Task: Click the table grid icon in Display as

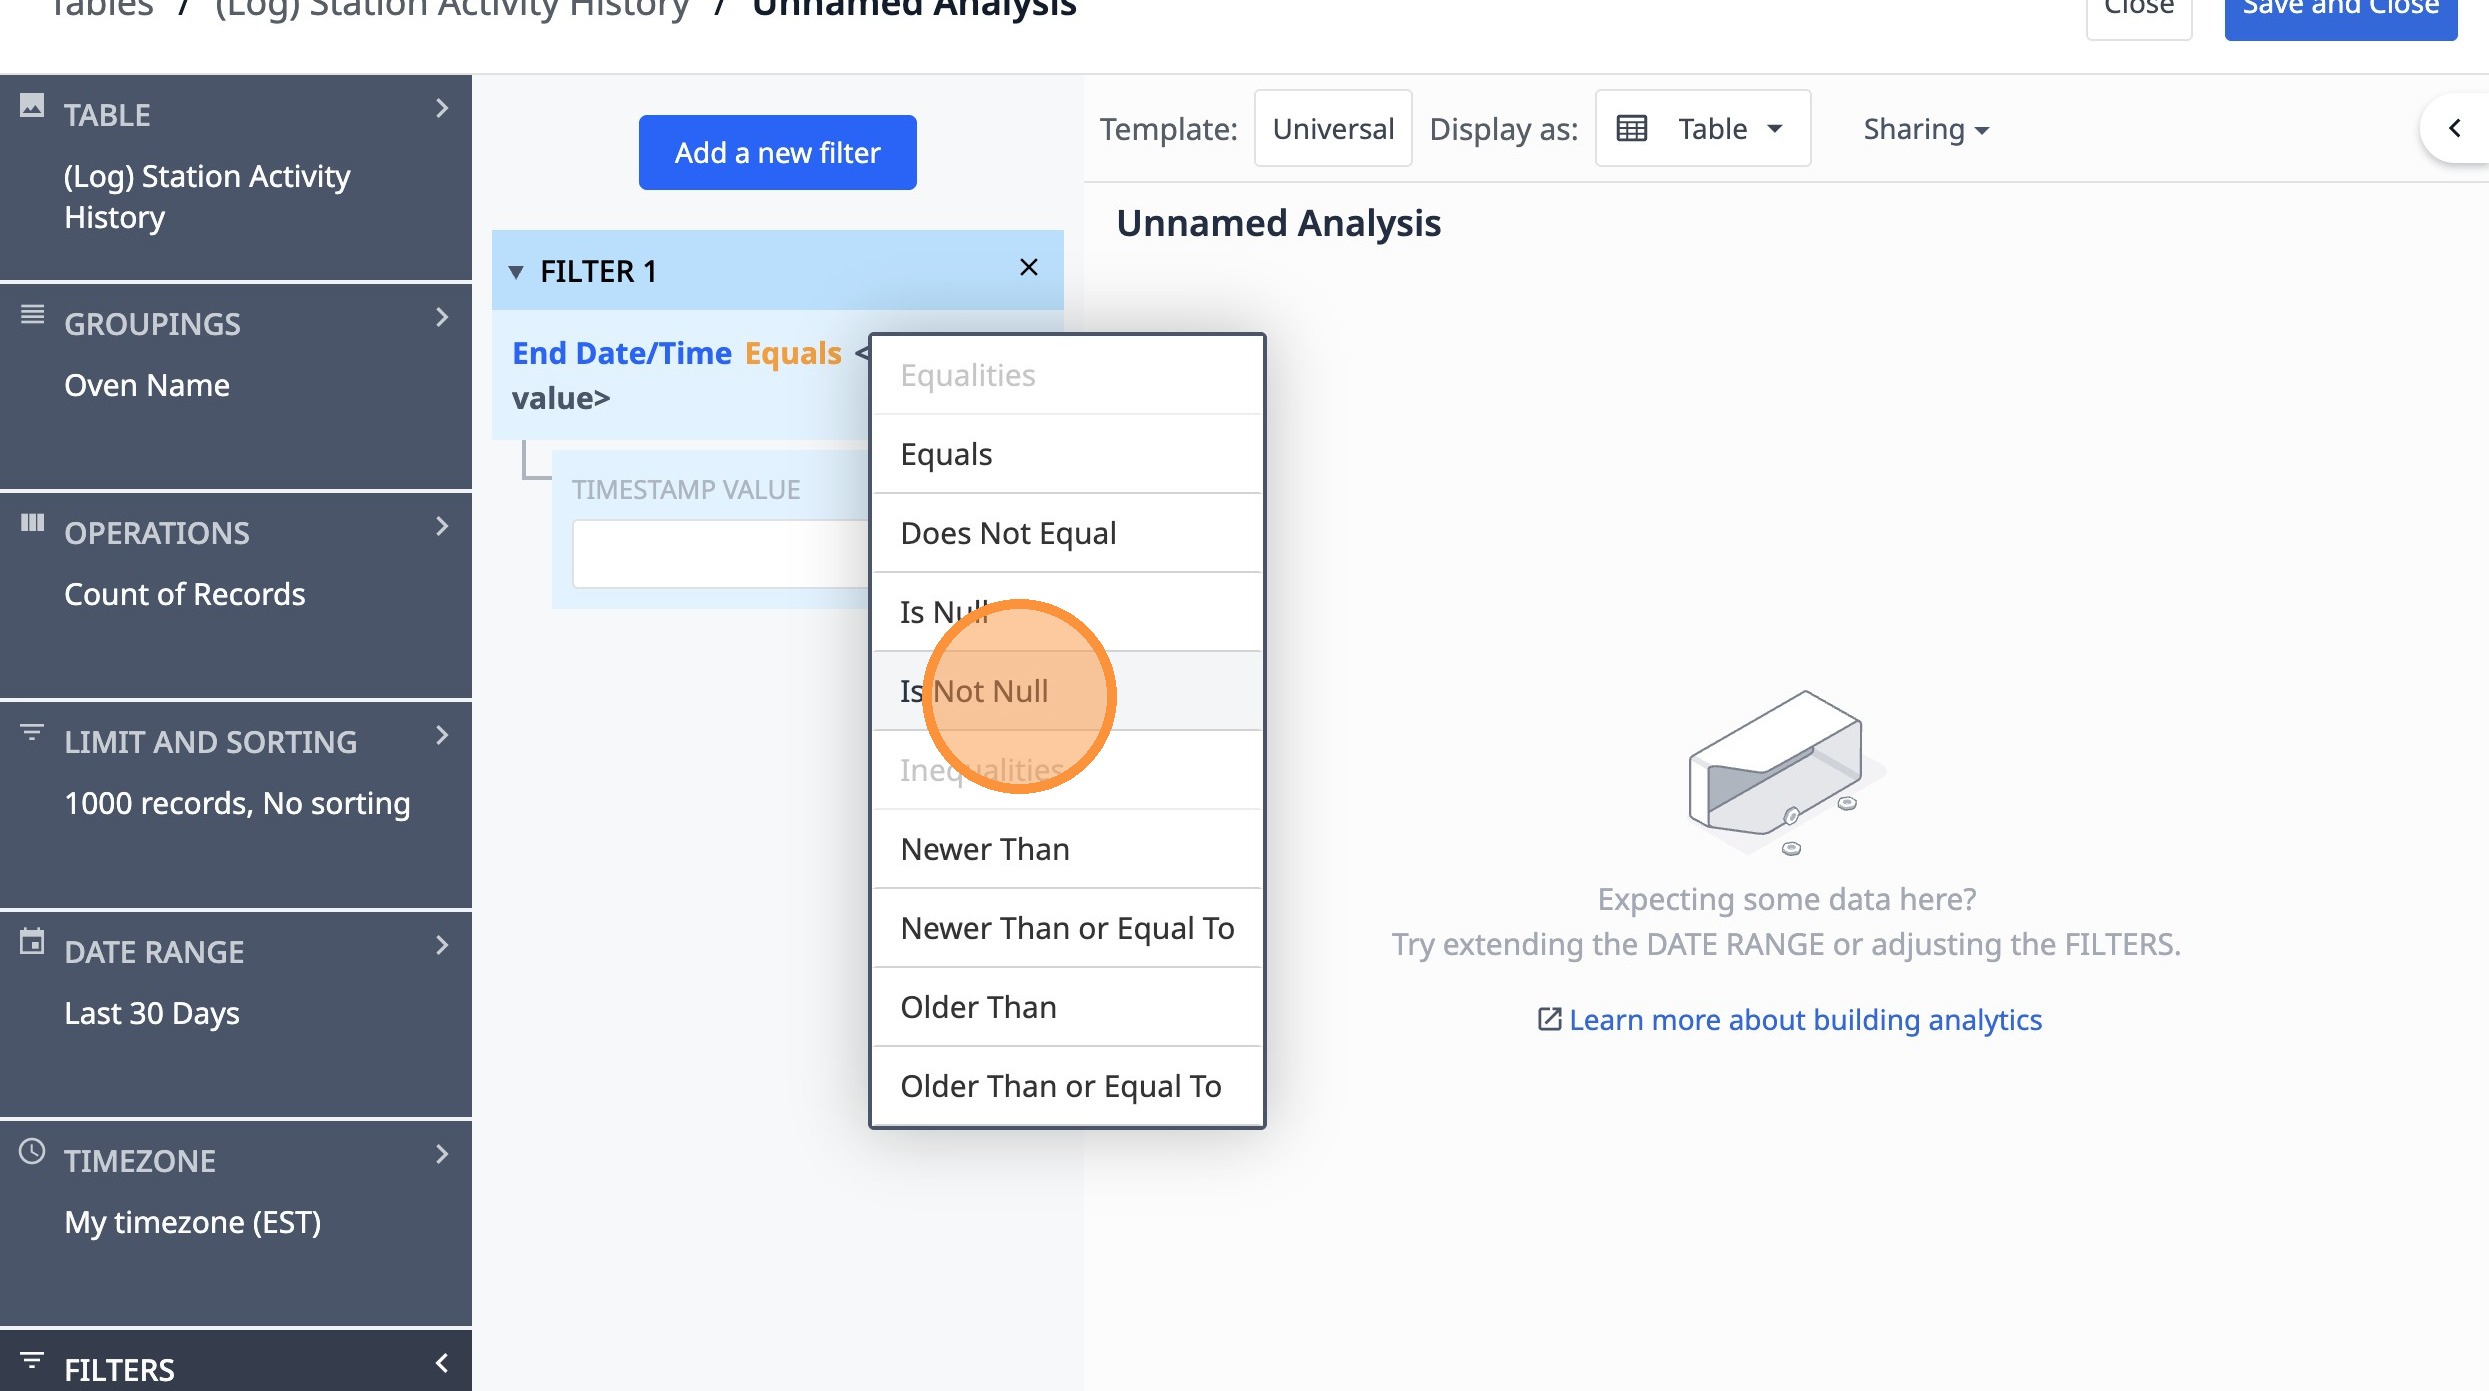Action: [x=1631, y=129]
